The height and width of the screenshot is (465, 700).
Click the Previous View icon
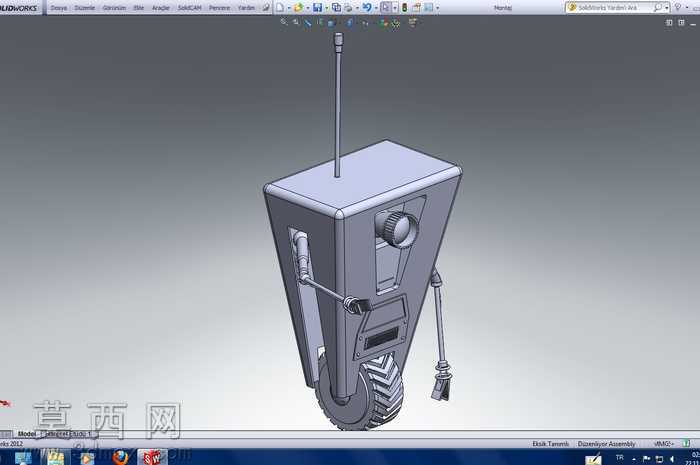308,23
